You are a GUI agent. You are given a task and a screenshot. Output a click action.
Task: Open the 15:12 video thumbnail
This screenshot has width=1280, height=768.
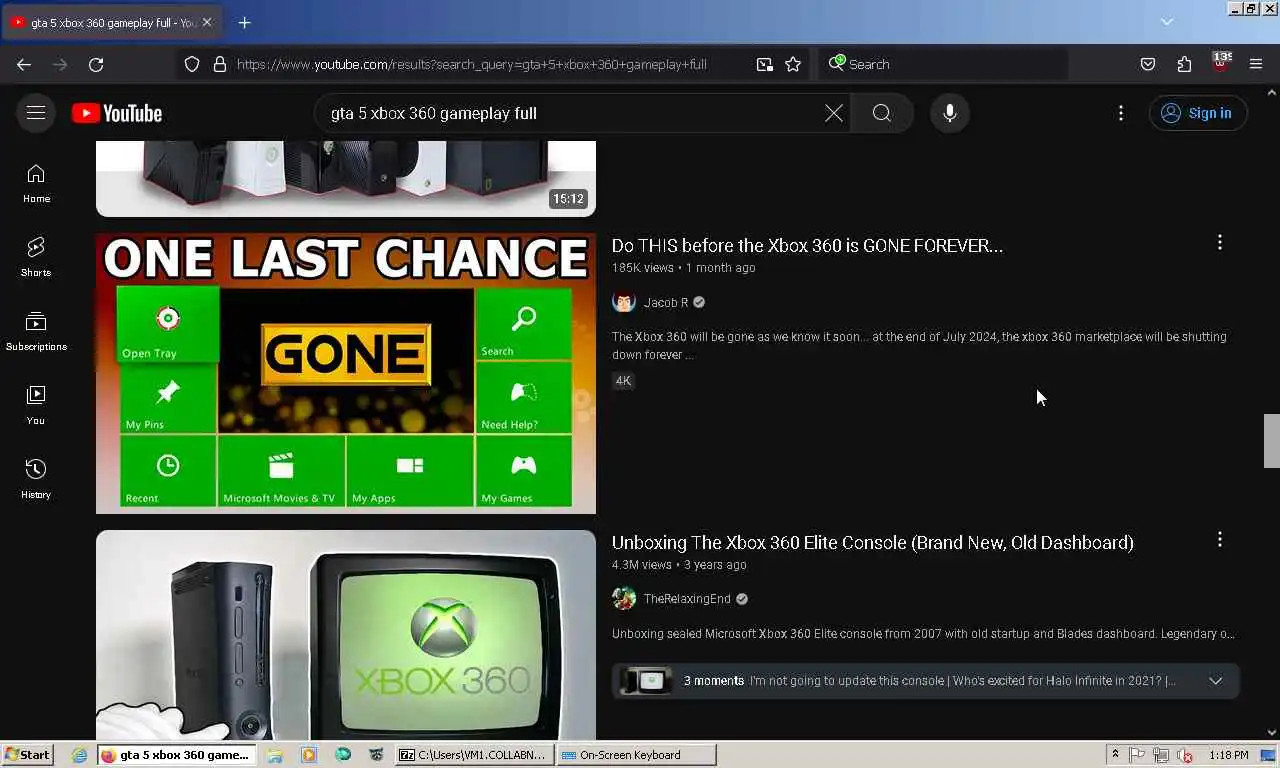coord(346,178)
